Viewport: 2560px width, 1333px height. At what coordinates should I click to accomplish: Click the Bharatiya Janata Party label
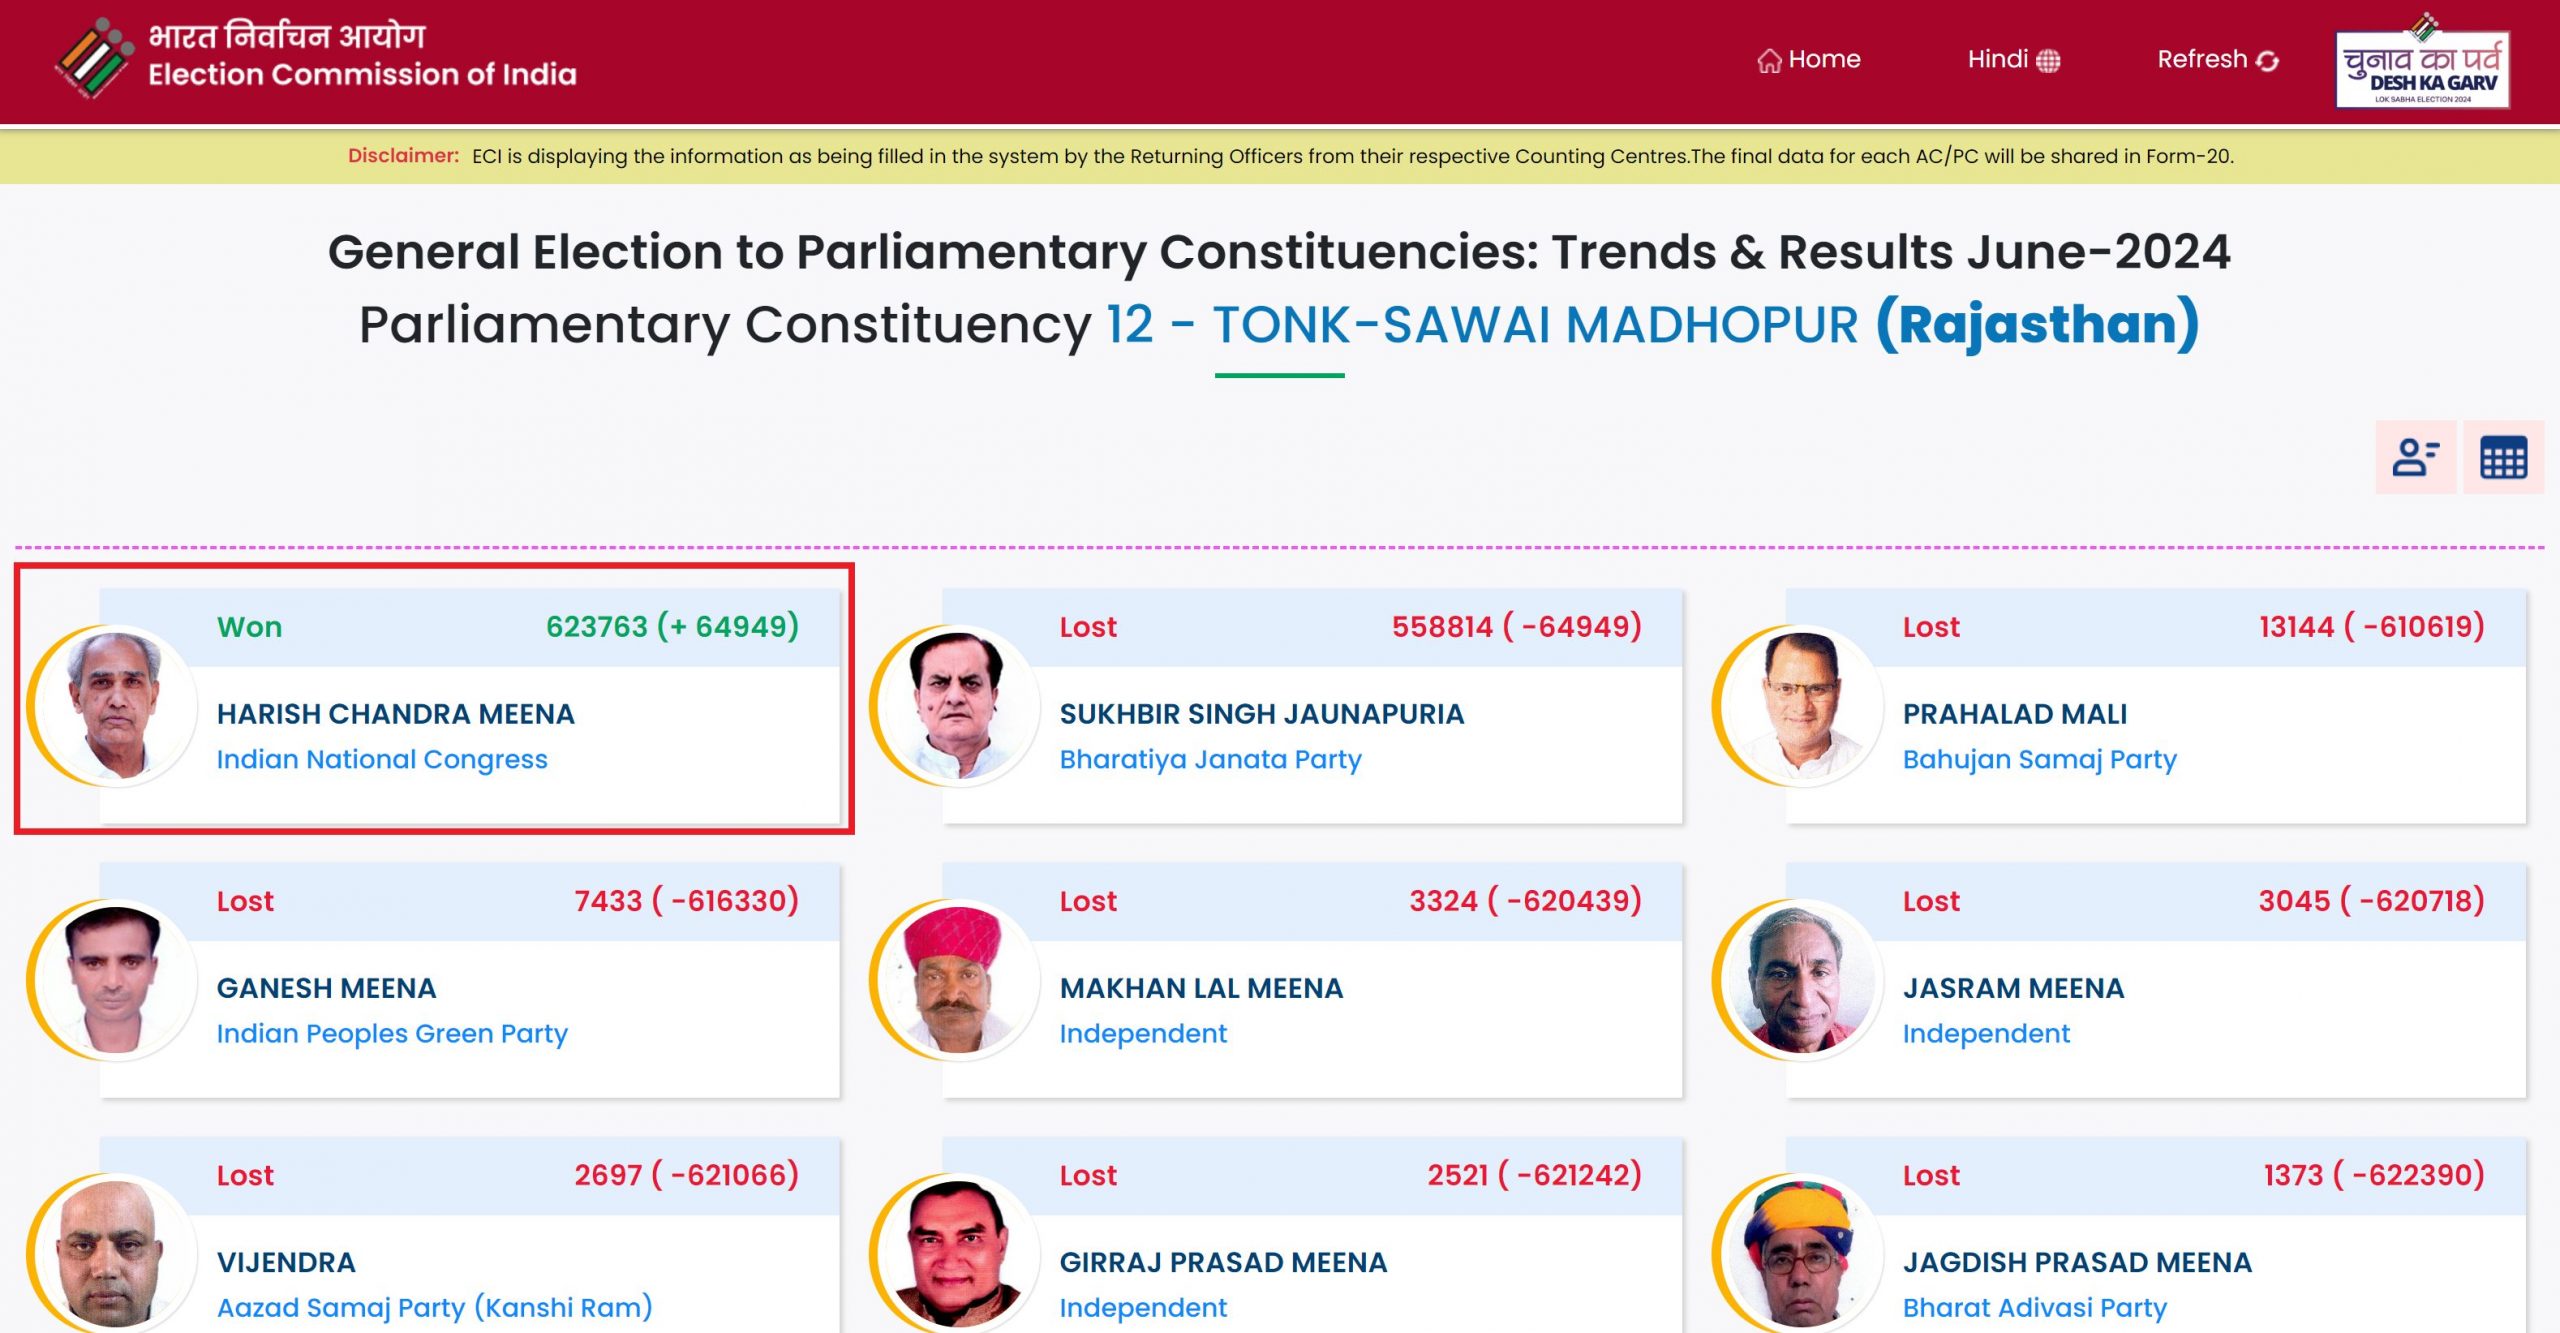(x=1210, y=759)
